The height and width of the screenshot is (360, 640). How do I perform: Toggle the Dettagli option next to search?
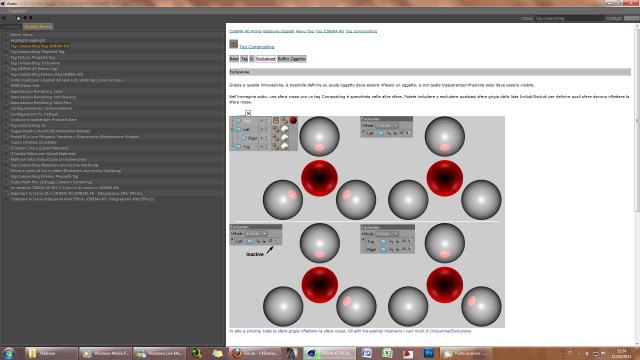[631, 18]
